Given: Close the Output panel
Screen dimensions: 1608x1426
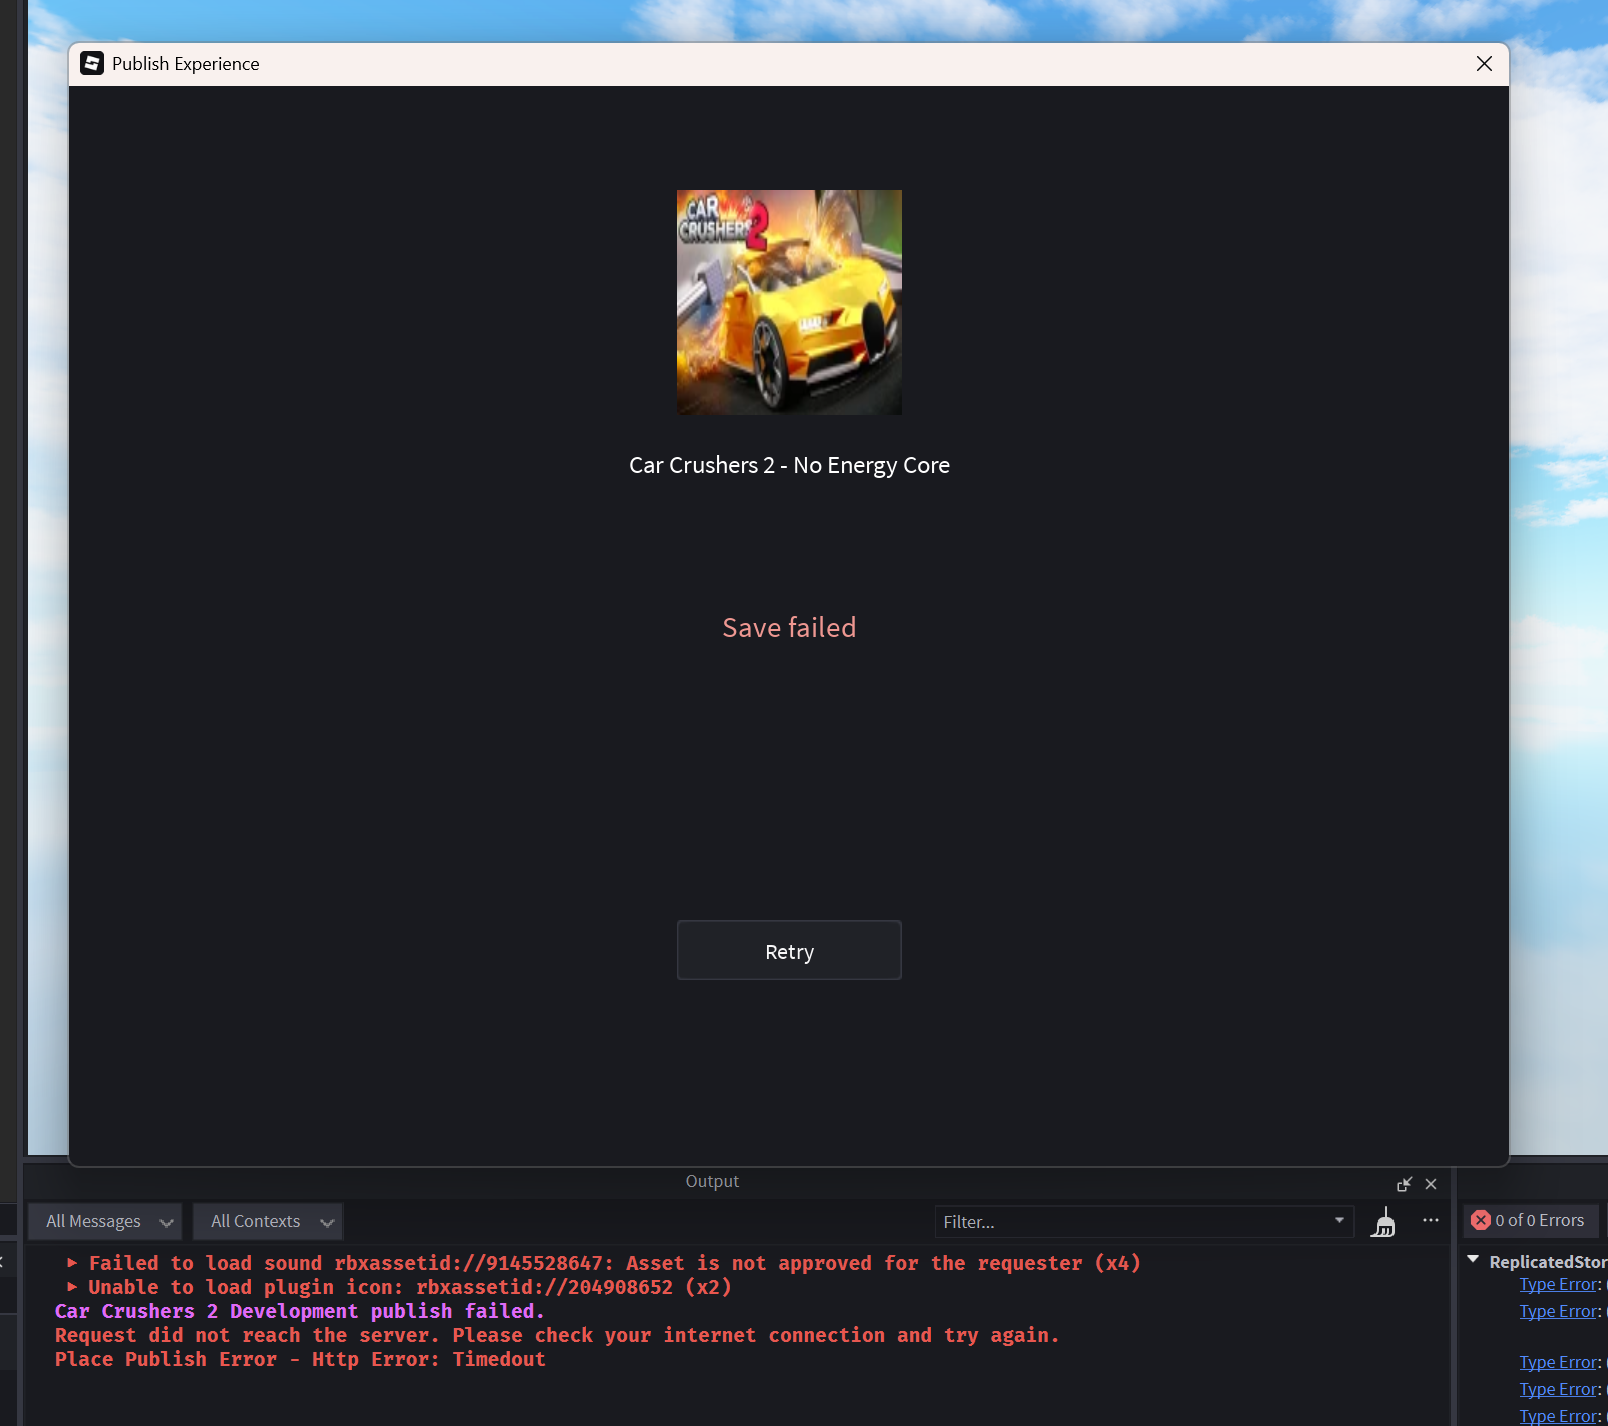Looking at the screenshot, I should click(x=1431, y=1184).
